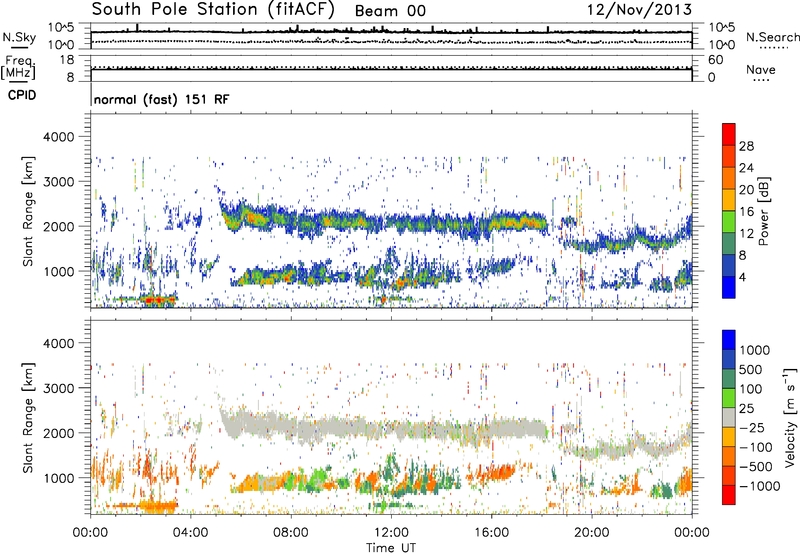
Task: Click the '28' tick on the Power colorbar
Action: (746, 146)
